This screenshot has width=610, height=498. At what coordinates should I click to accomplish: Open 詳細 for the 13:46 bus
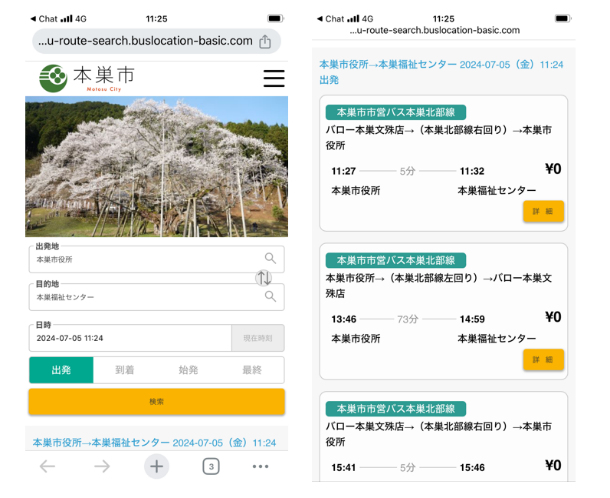[x=543, y=359]
